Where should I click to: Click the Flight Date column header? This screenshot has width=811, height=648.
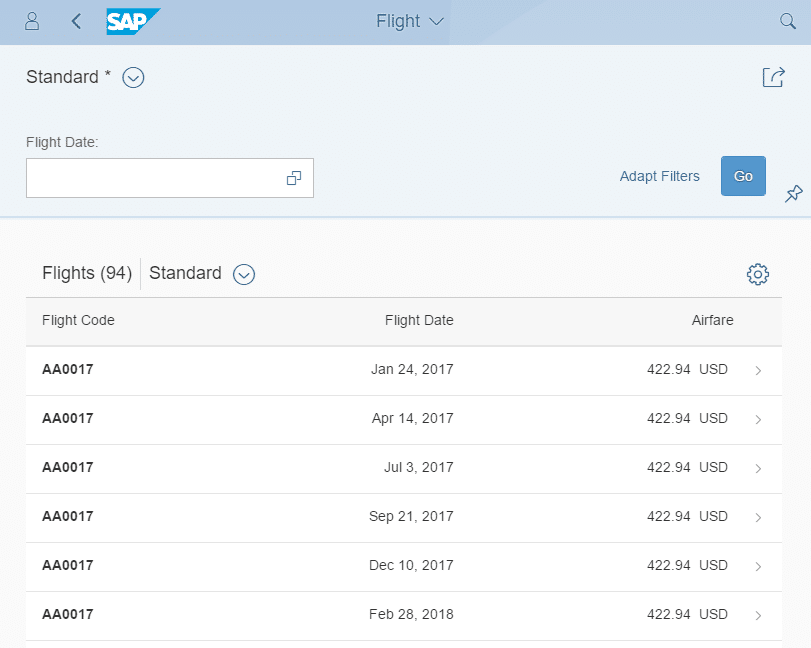pyautogui.click(x=419, y=321)
